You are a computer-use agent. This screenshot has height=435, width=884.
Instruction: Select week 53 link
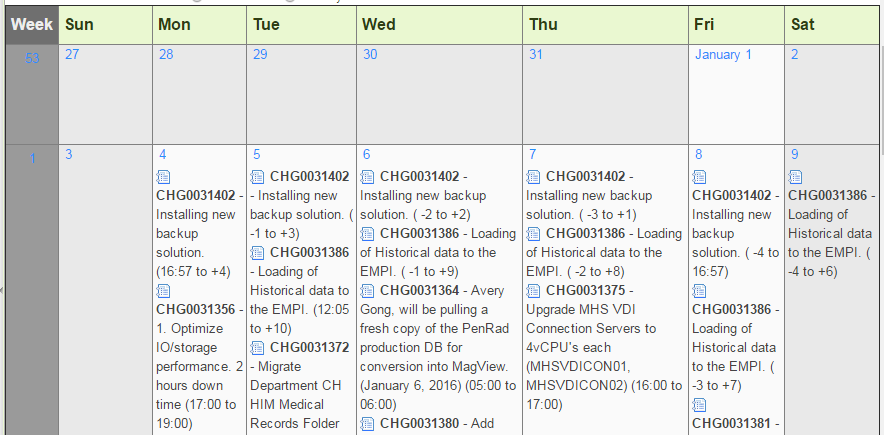coord(32,58)
